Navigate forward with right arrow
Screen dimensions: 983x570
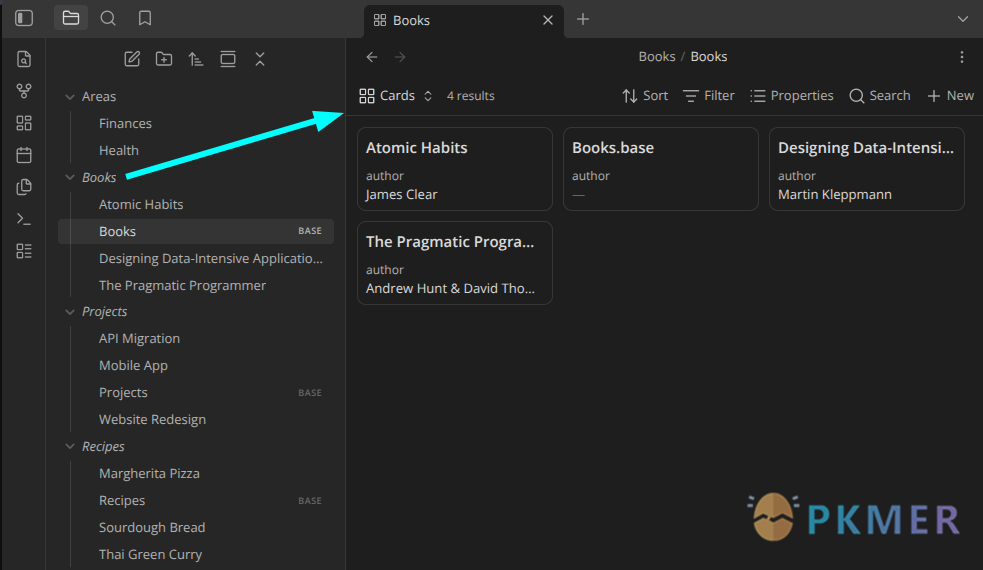(400, 57)
